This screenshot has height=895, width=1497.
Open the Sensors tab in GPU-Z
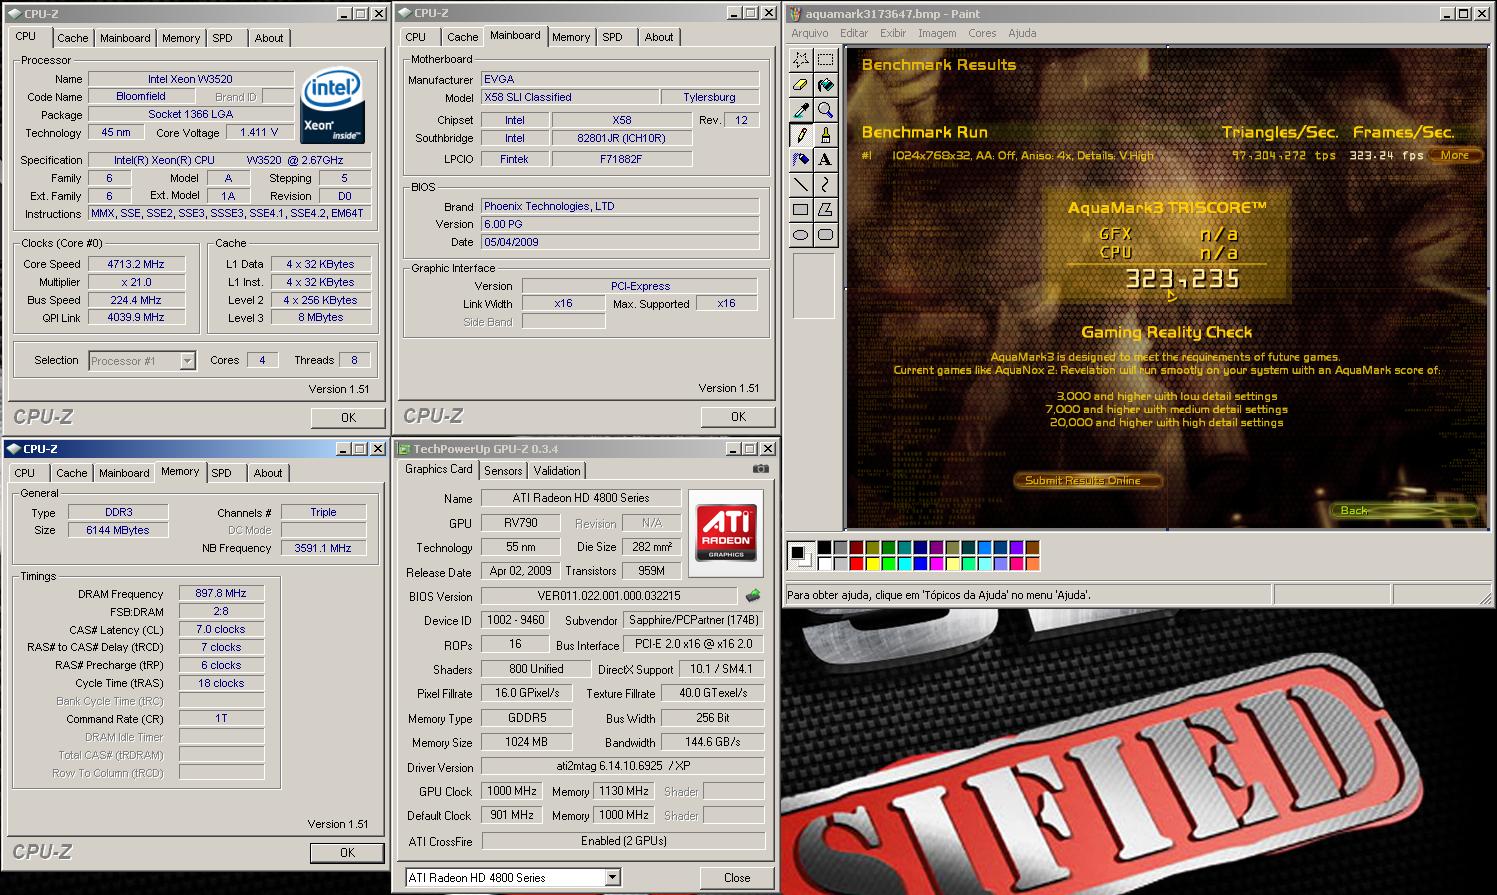(x=503, y=471)
